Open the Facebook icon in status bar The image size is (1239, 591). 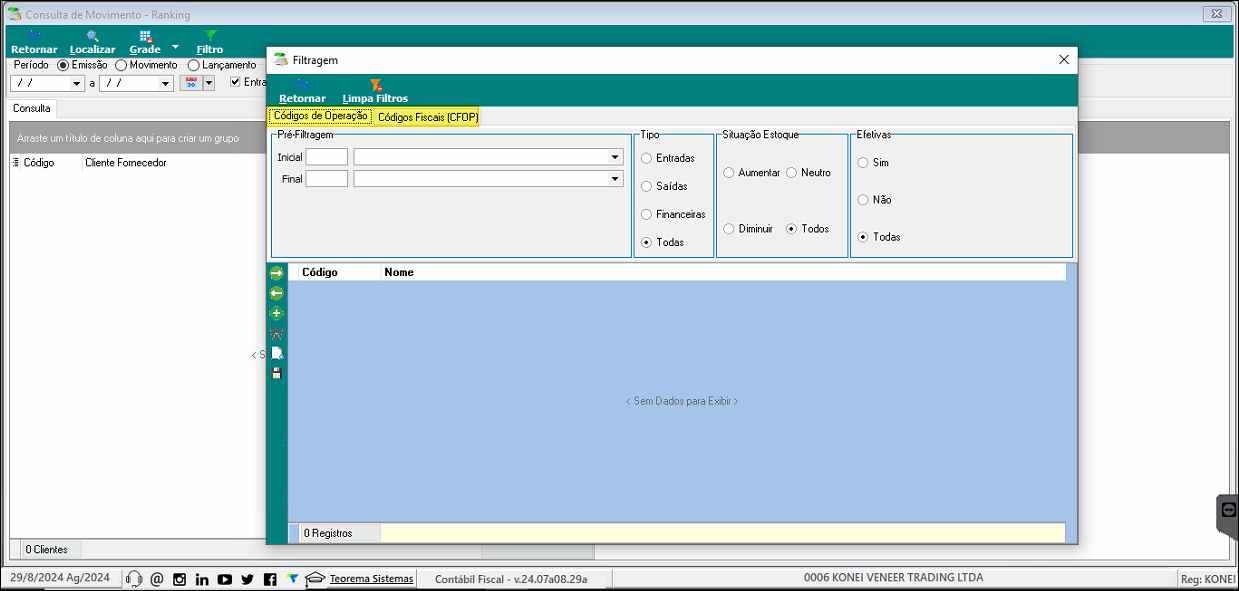tap(270, 579)
